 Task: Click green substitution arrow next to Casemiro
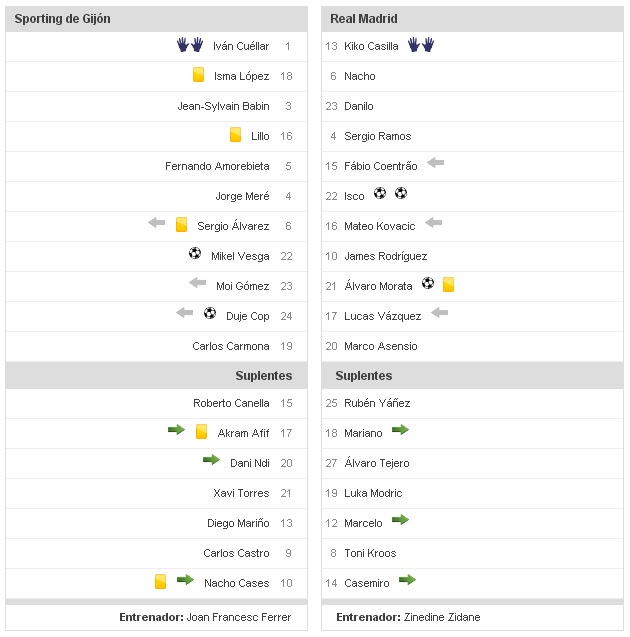[407, 580]
